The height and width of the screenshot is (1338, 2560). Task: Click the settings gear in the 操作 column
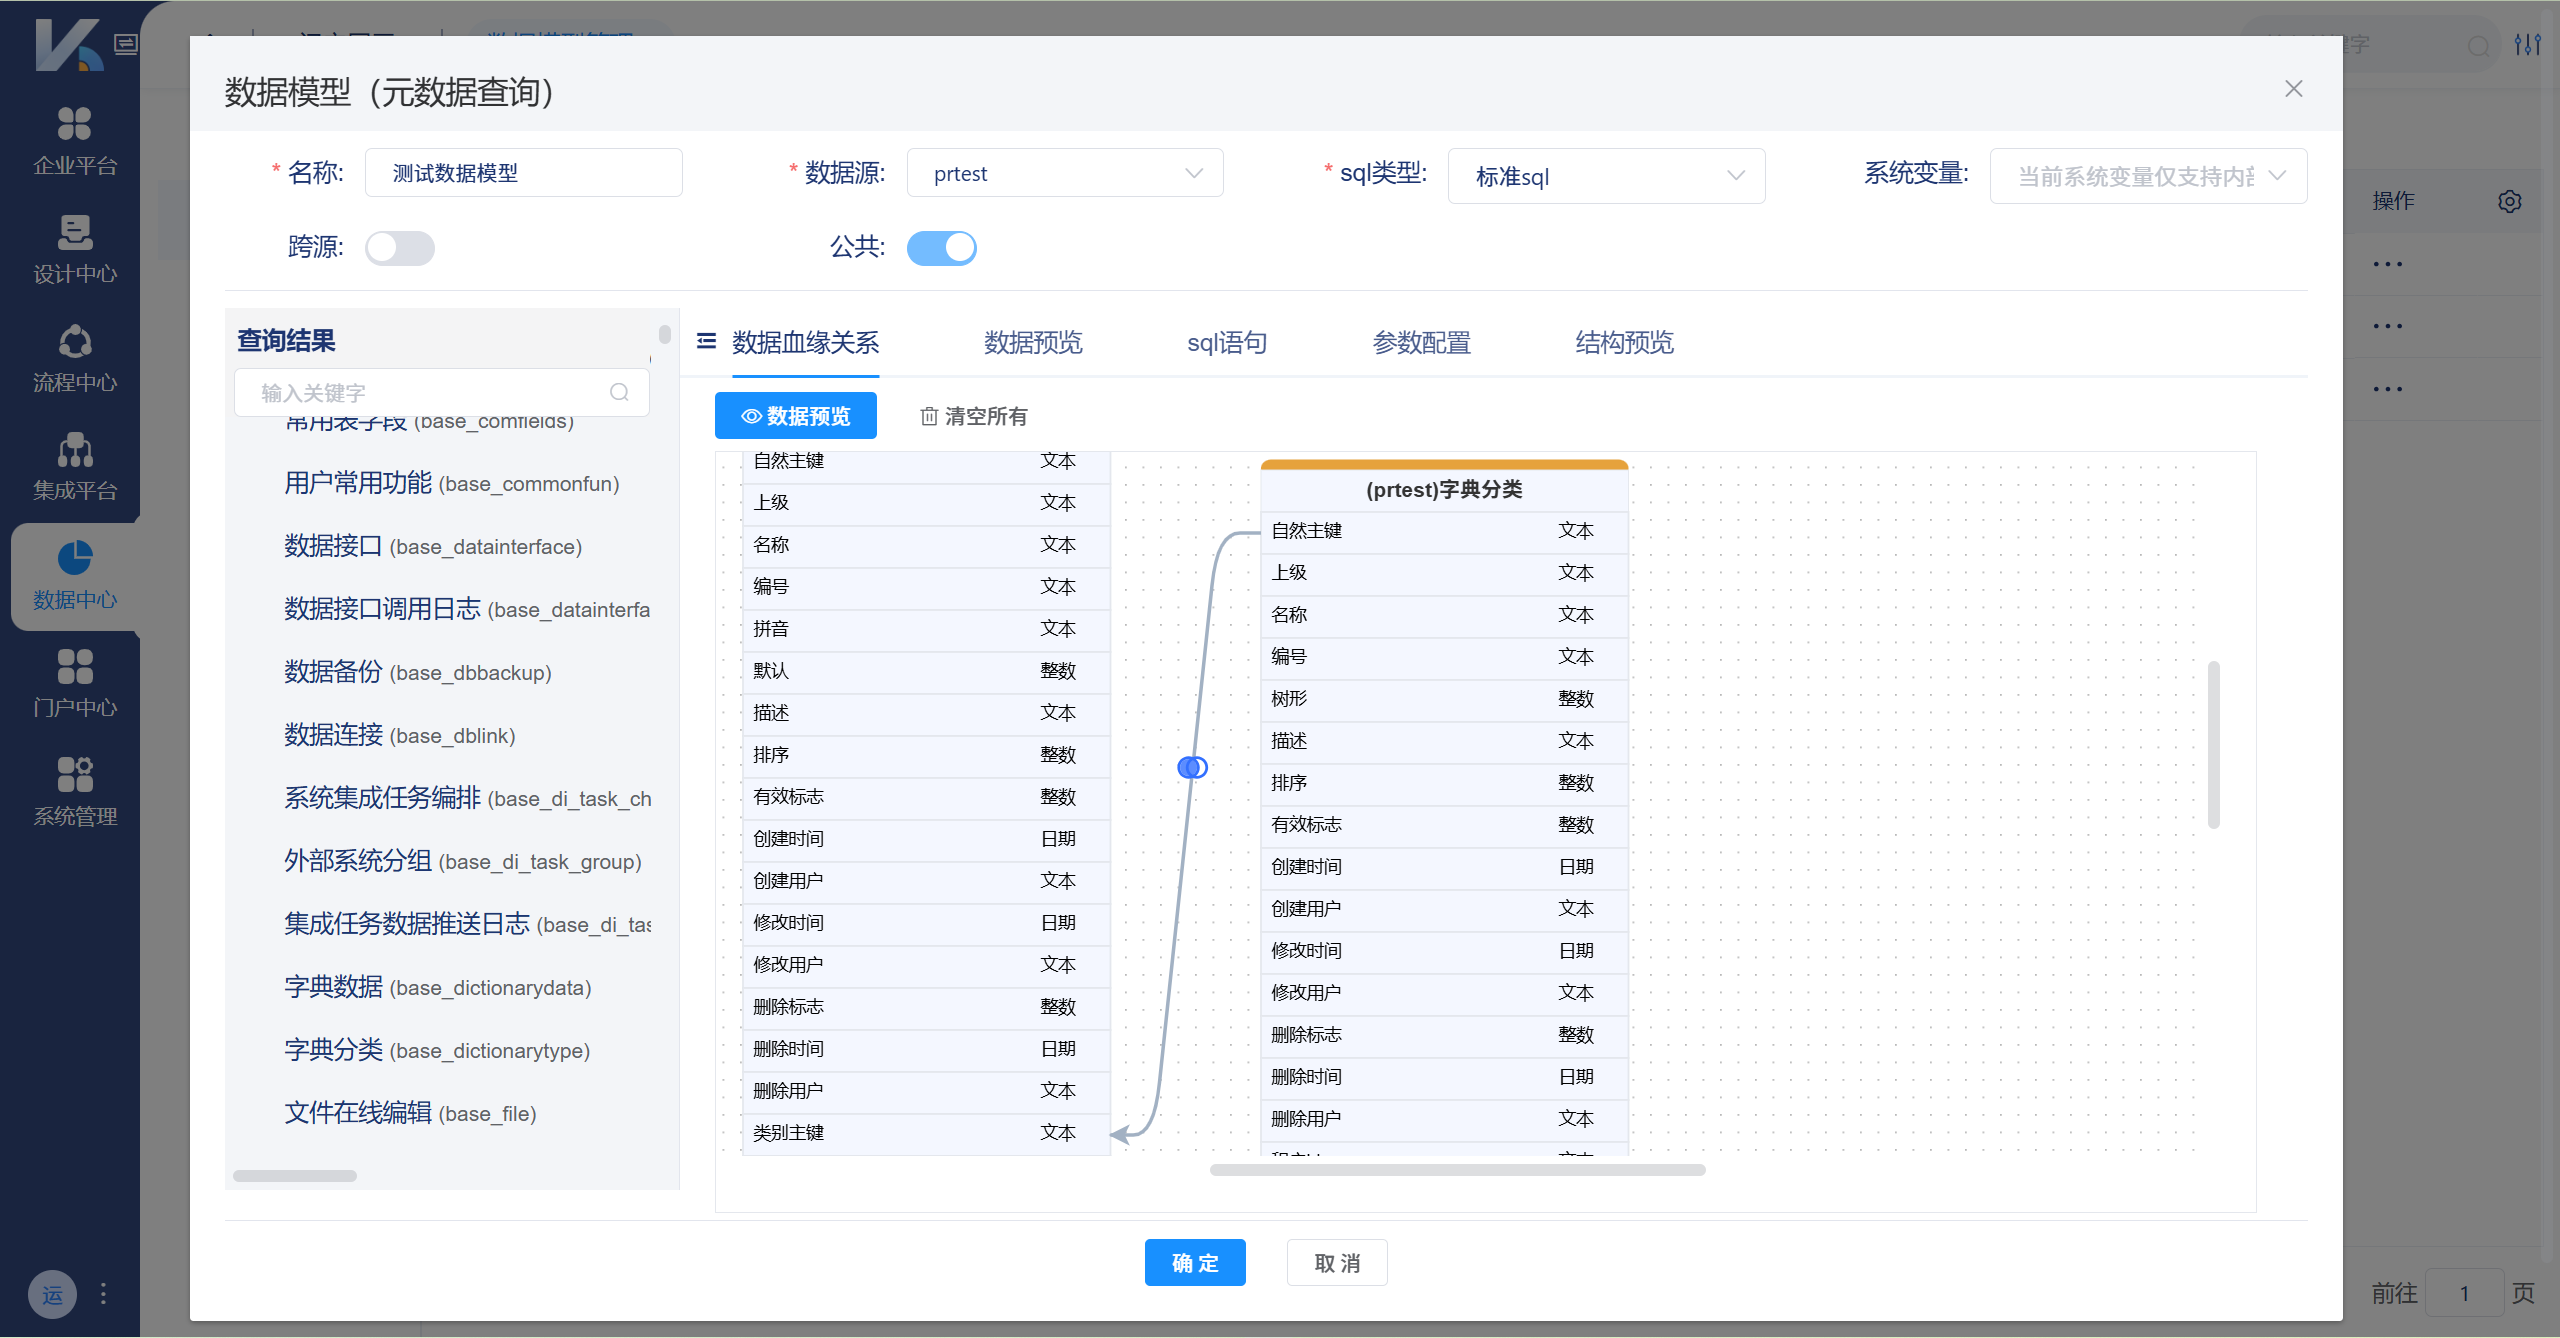[2510, 201]
